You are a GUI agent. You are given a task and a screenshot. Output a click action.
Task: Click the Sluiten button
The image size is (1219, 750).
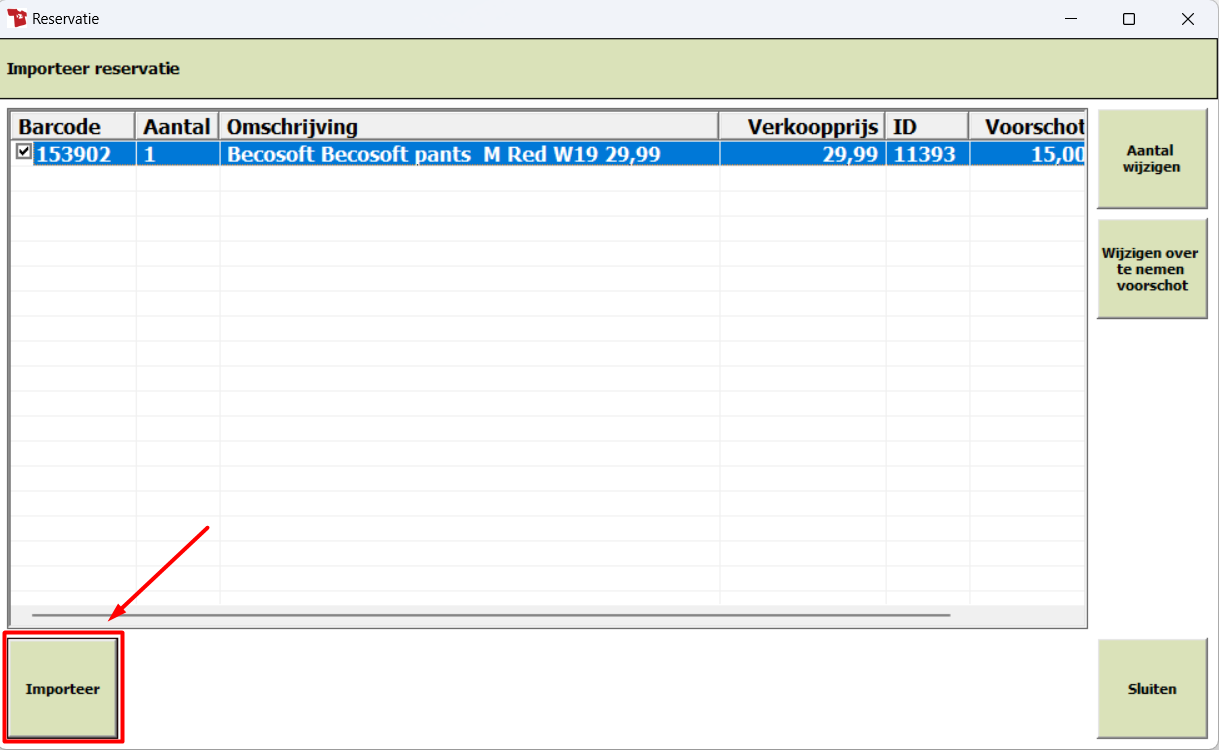(x=1152, y=689)
